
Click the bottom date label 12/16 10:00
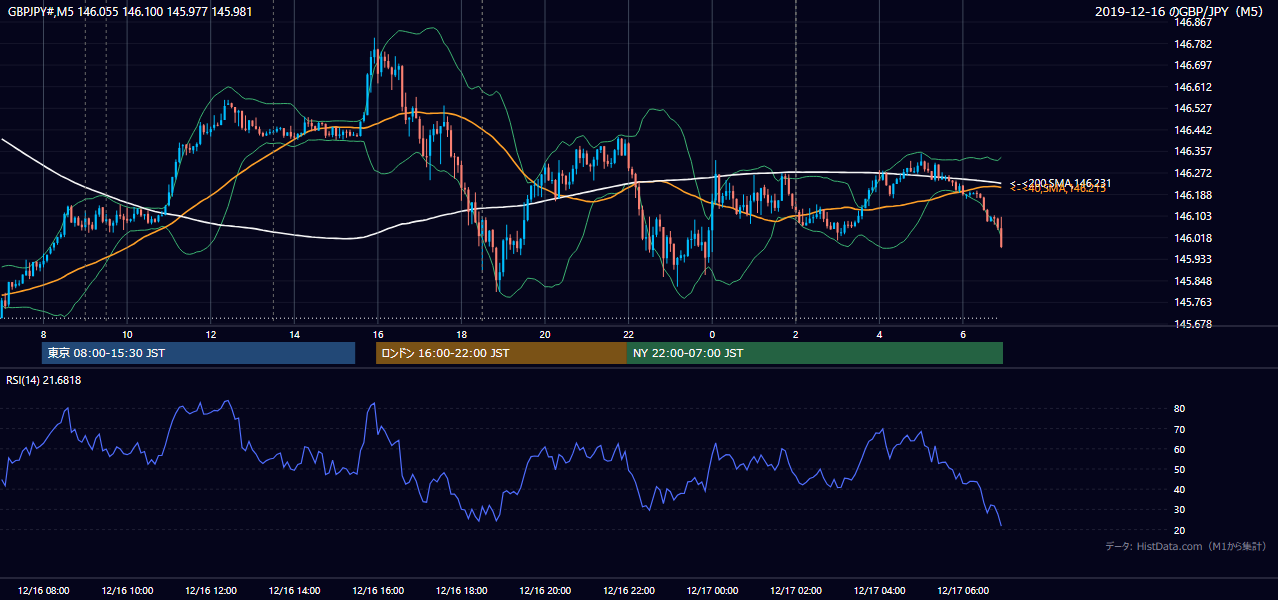pos(127,591)
